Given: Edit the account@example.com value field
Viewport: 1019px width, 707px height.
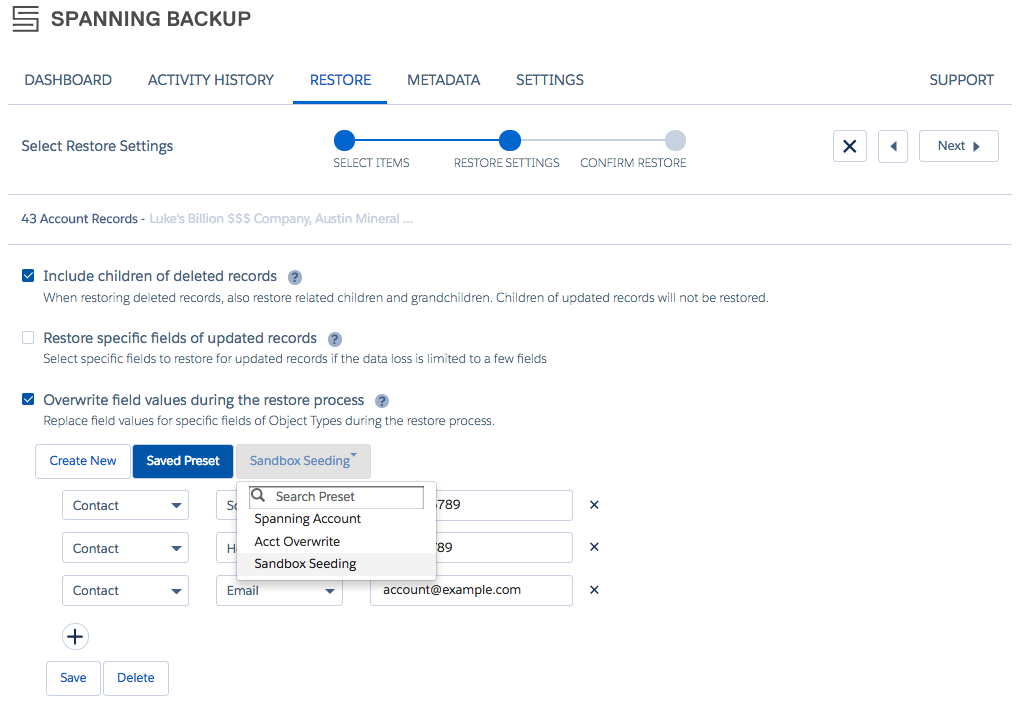Looking at the screenshot, I should tap(471, 590).
